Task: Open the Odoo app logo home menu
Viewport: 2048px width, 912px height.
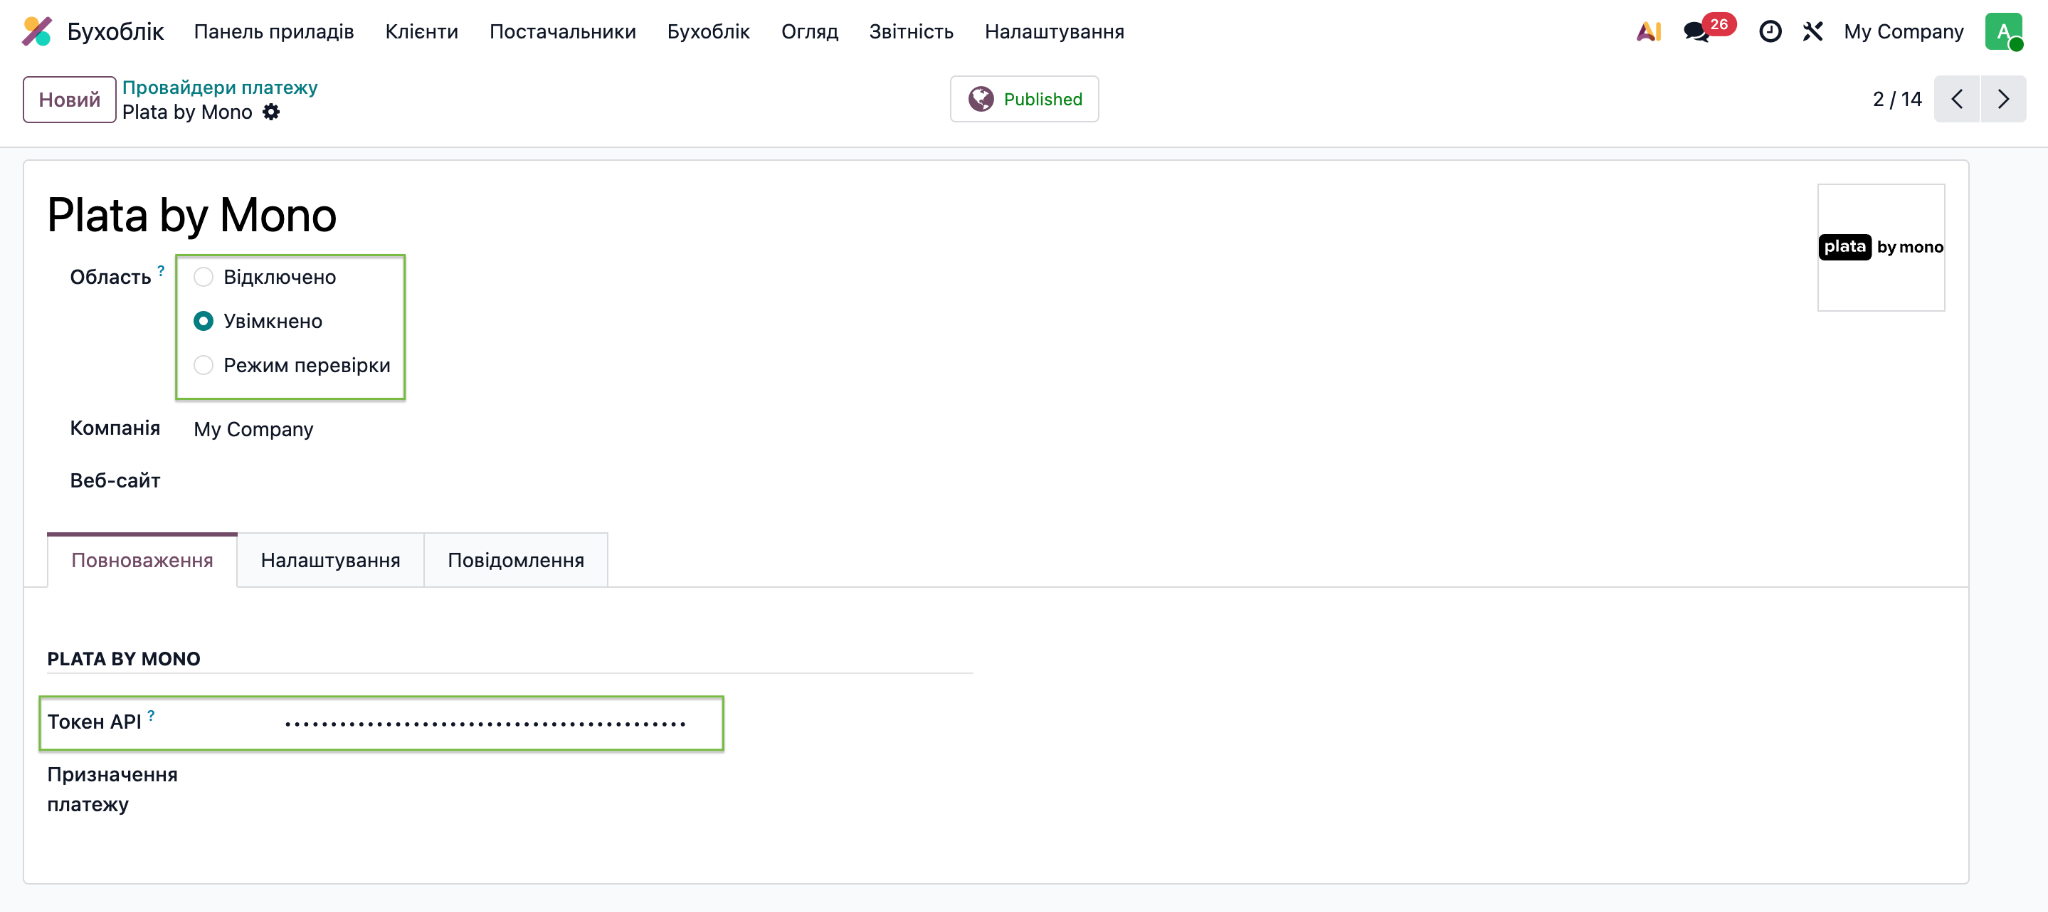Action: click(37, 31)
